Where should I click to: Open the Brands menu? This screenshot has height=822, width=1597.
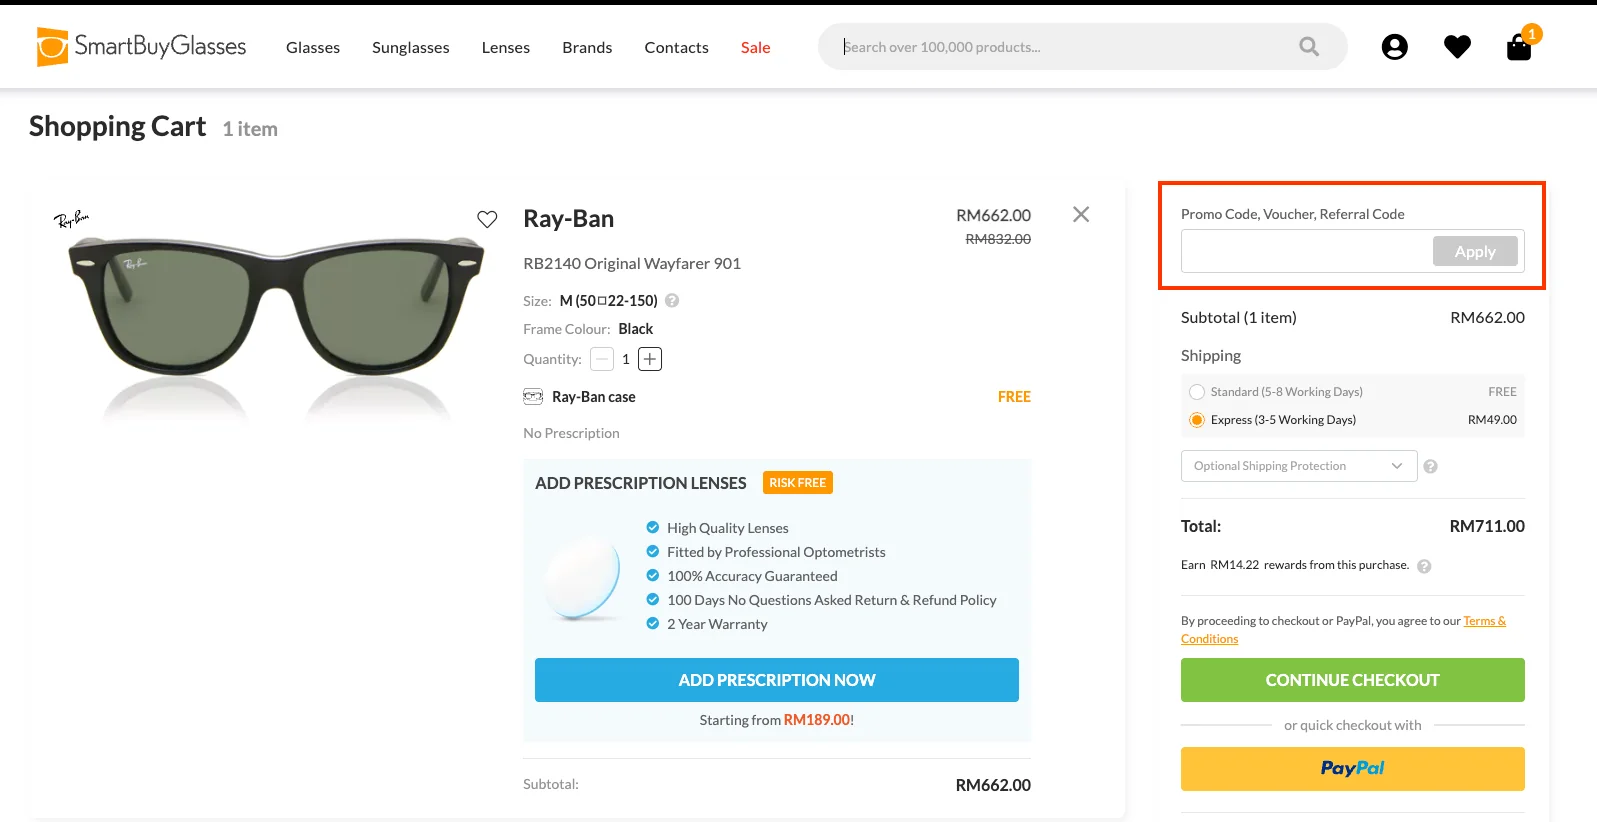587,47
